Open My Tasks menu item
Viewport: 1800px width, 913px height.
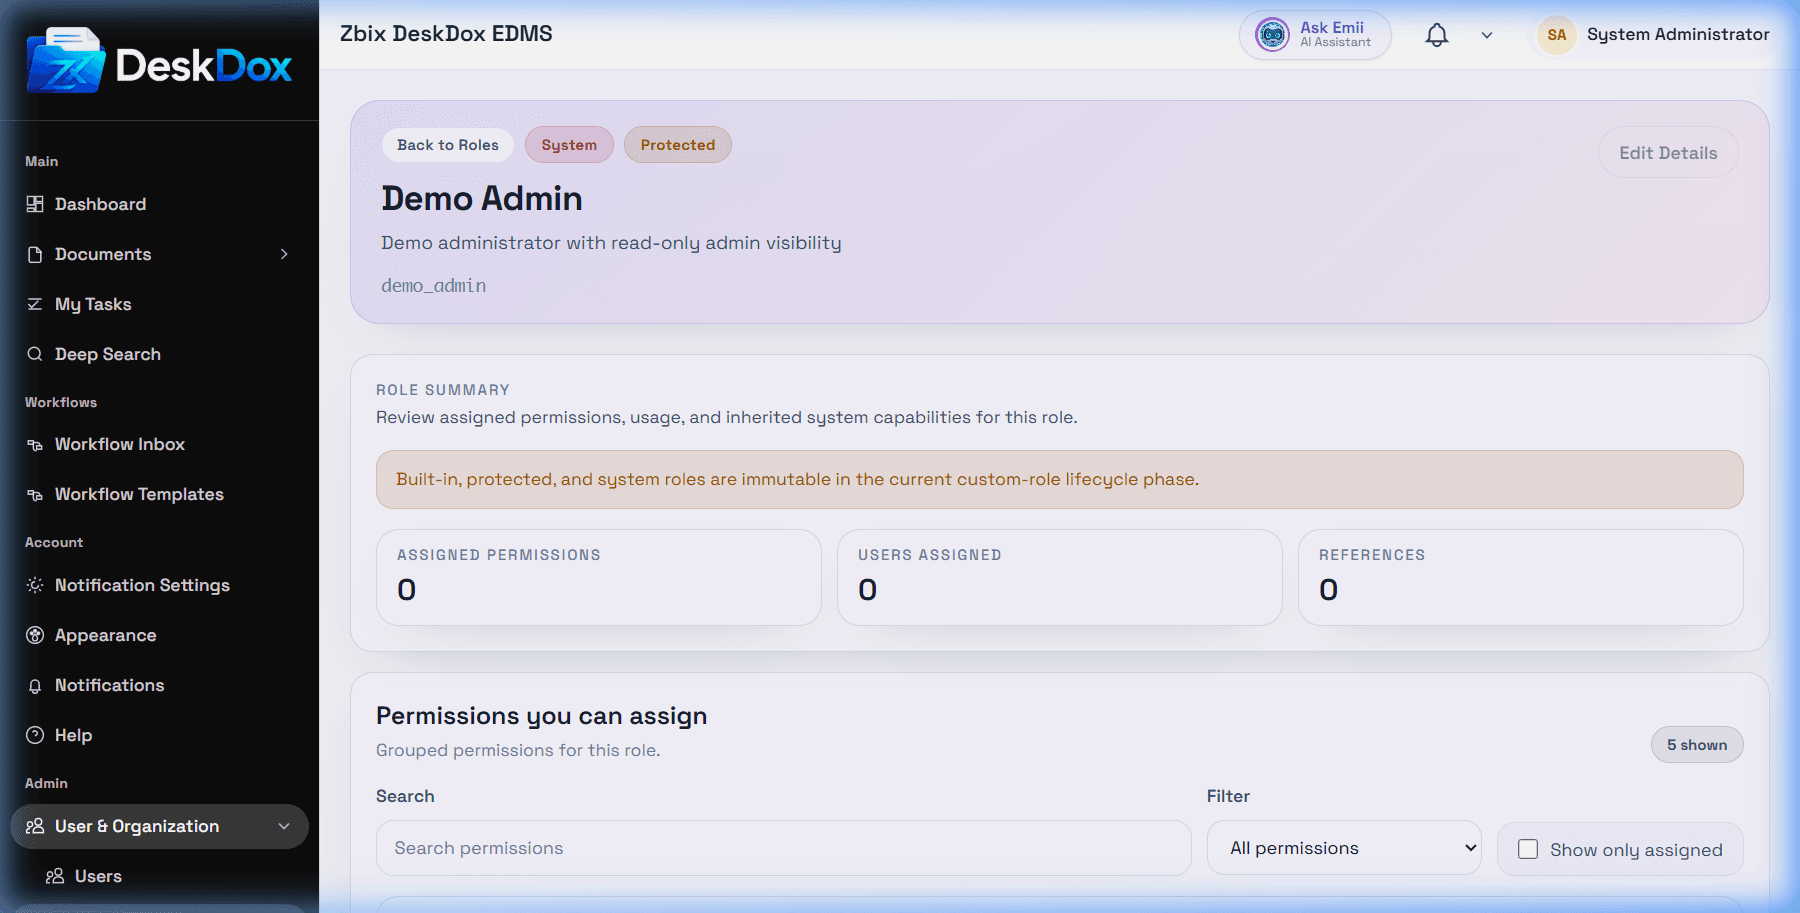[160, 304]
